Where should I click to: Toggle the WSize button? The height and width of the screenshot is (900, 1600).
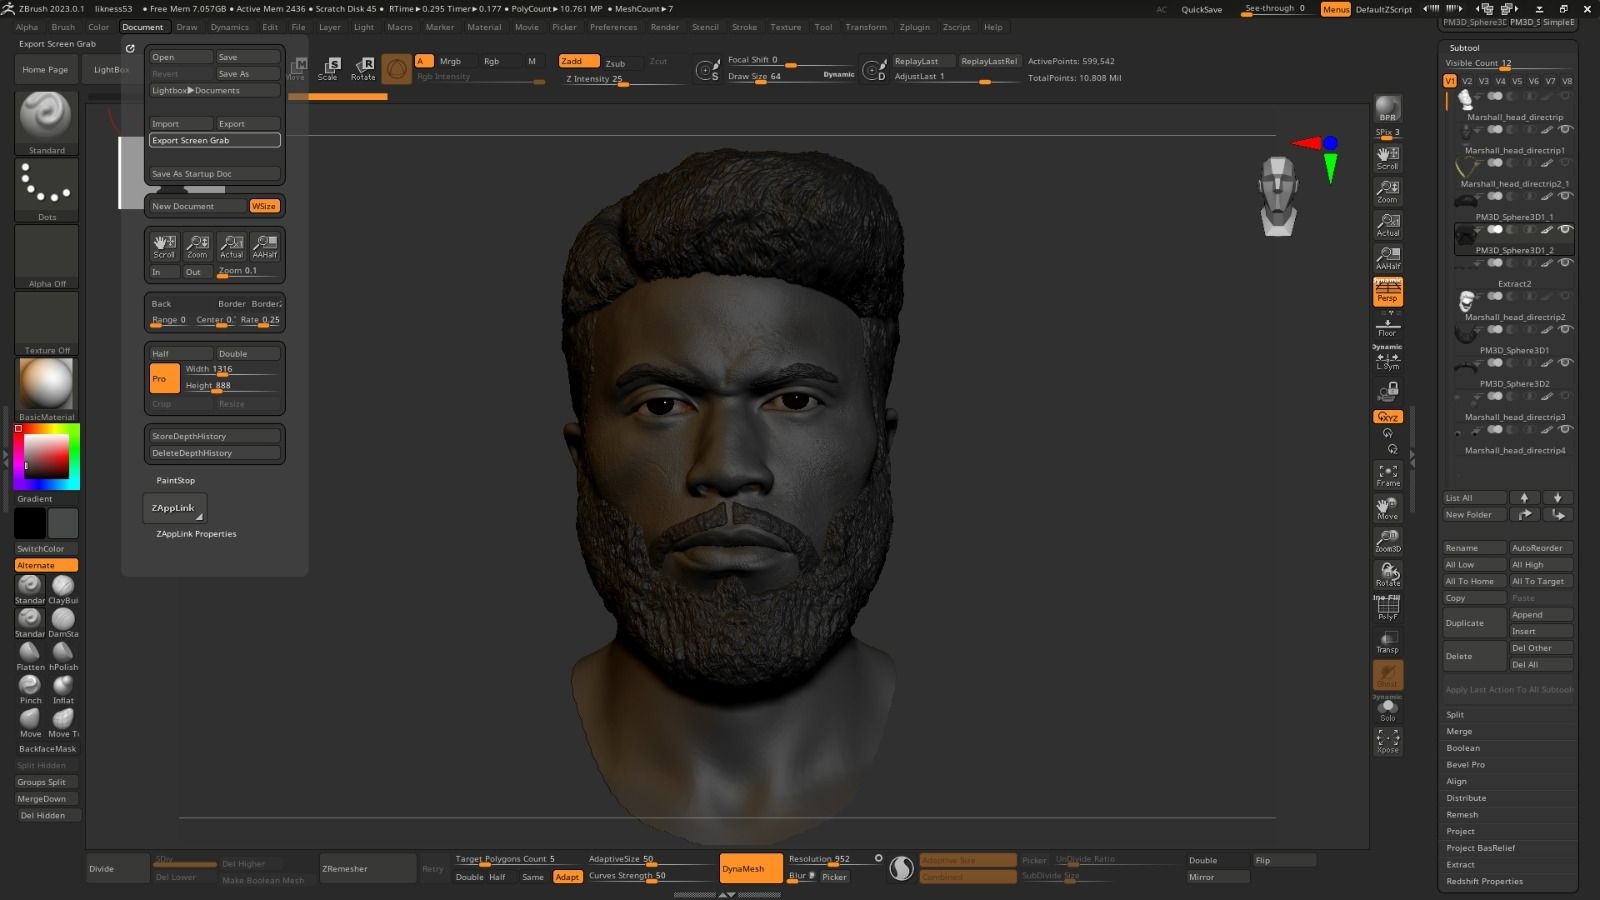[x=265, y=206]
